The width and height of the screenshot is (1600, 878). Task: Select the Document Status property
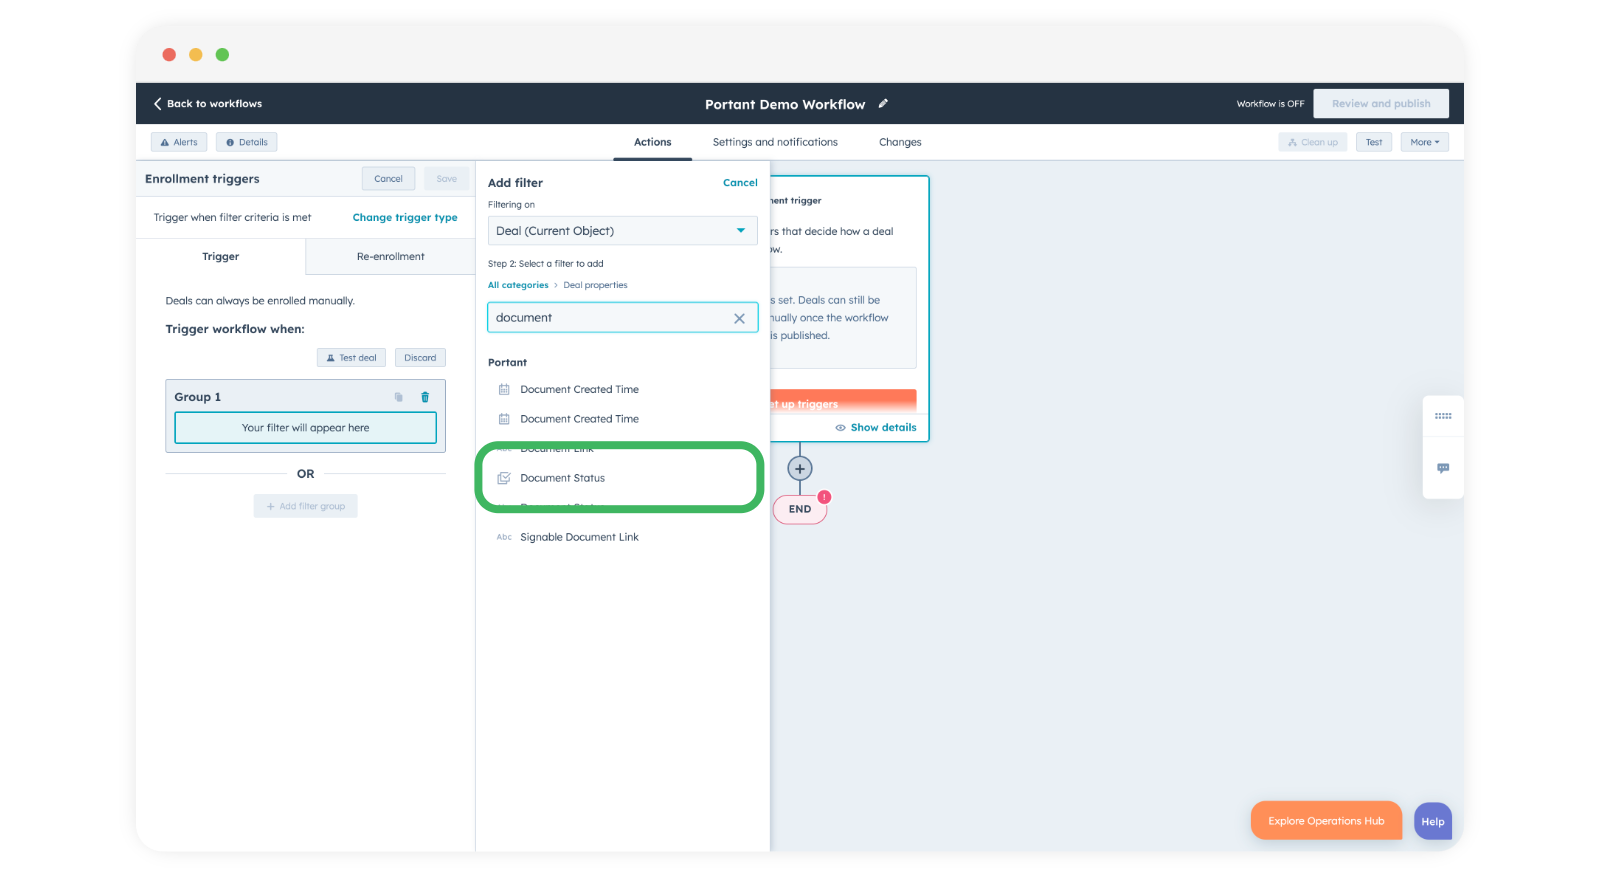pyautogui.click(x=562, y=478)
